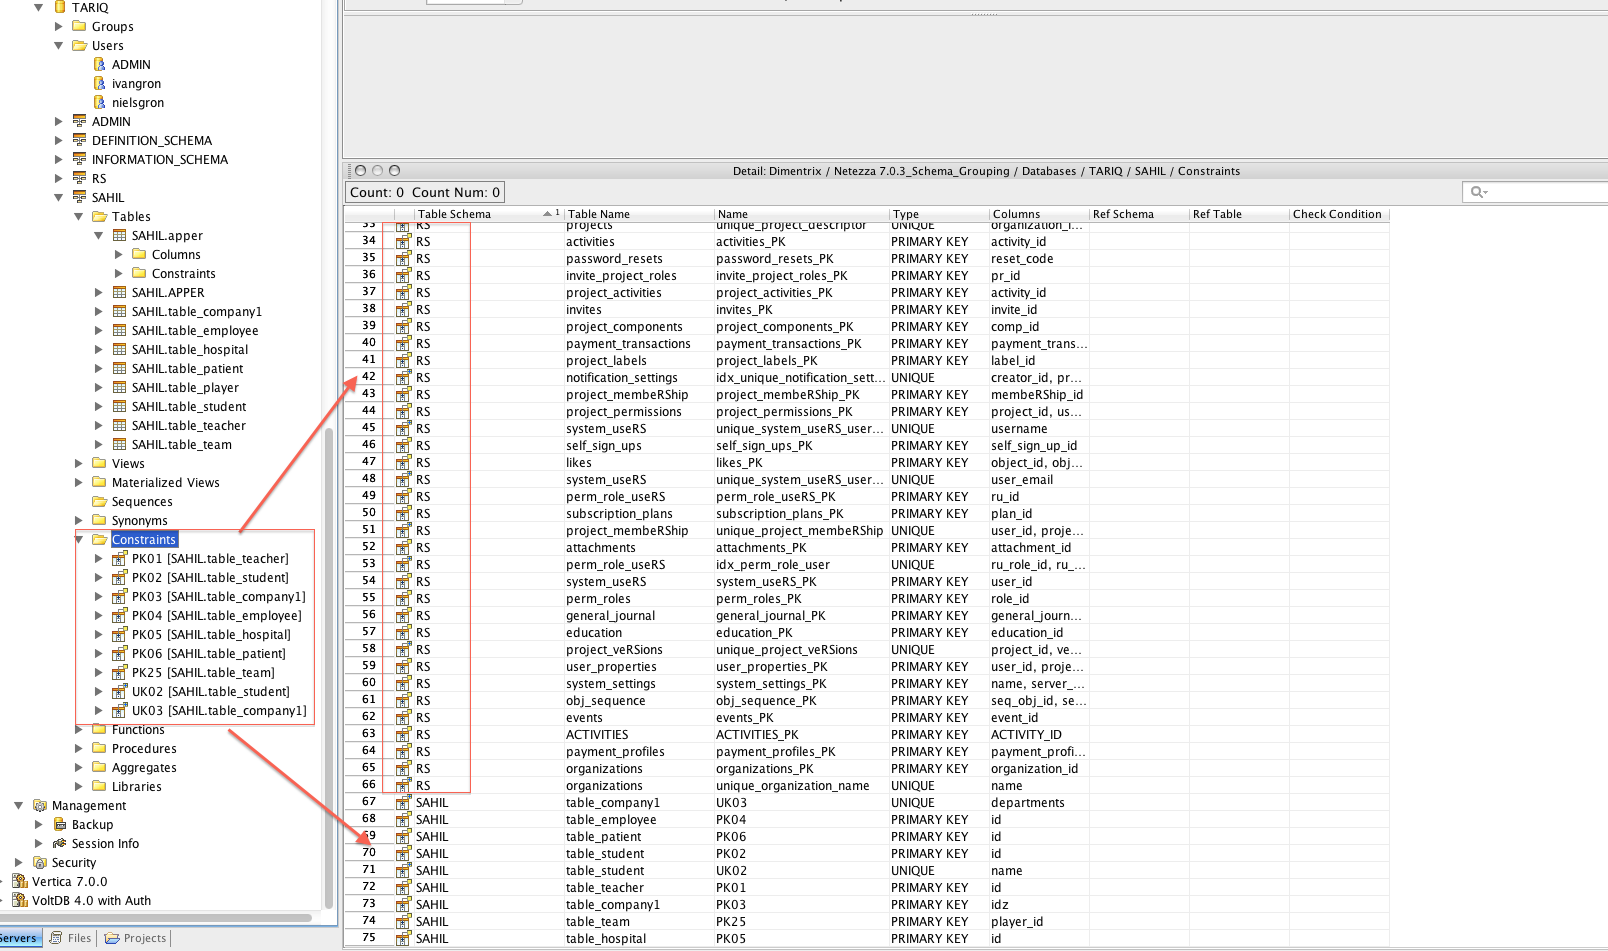Sort by Name column header
Image resolution: width=1608 pixels, height=951 pixels.
(x=801, y=214)
